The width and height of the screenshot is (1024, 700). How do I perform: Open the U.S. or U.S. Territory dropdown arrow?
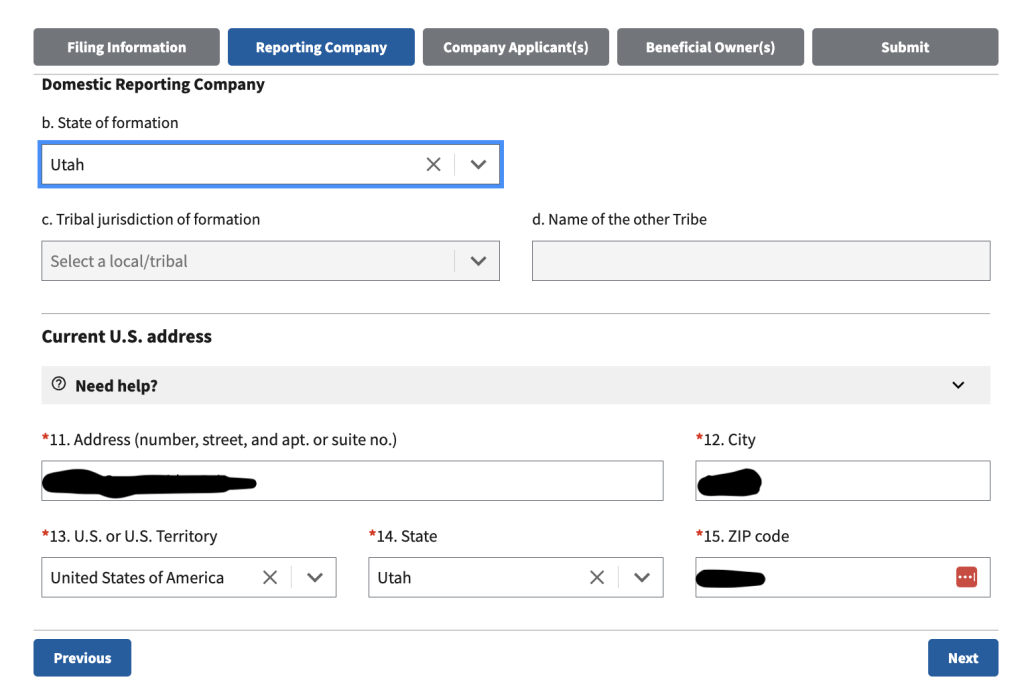pyautogui.click(x=315, y=578)
